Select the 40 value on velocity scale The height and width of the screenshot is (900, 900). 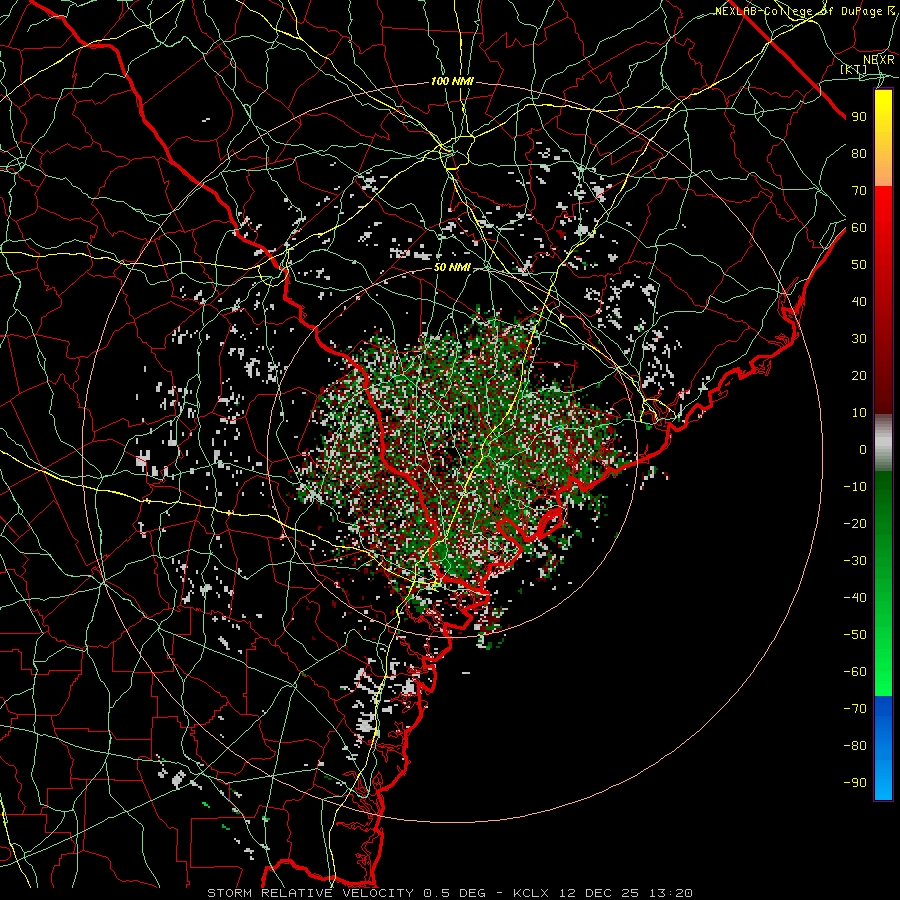pyautogui.click(x=859, y=302)
